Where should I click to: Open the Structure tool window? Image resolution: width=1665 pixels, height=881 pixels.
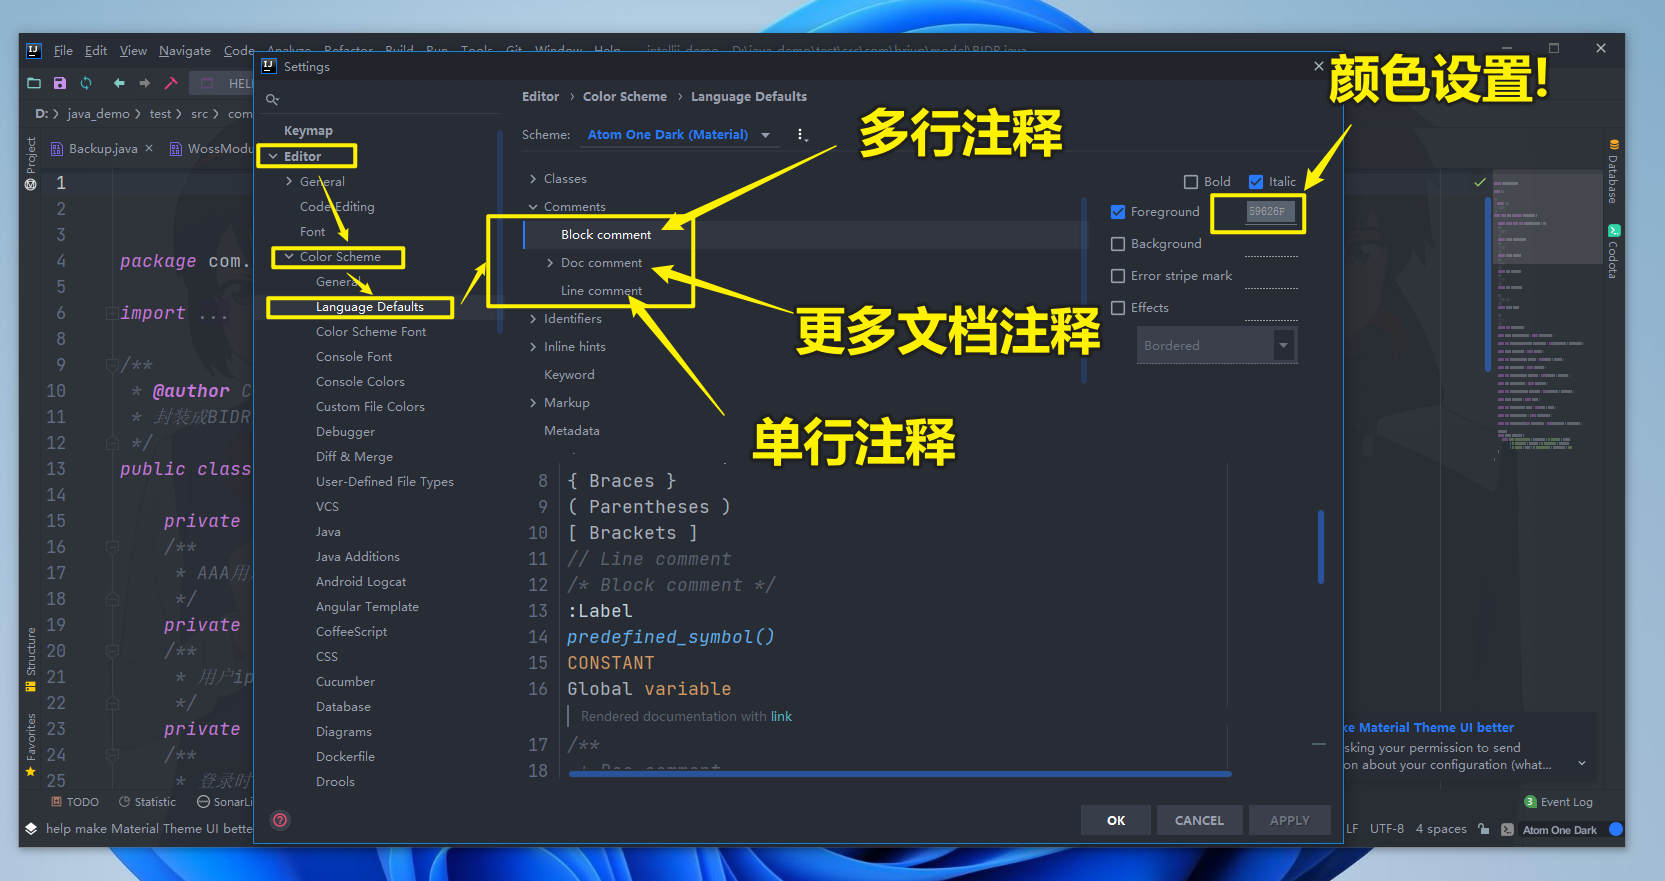[31, 659]
